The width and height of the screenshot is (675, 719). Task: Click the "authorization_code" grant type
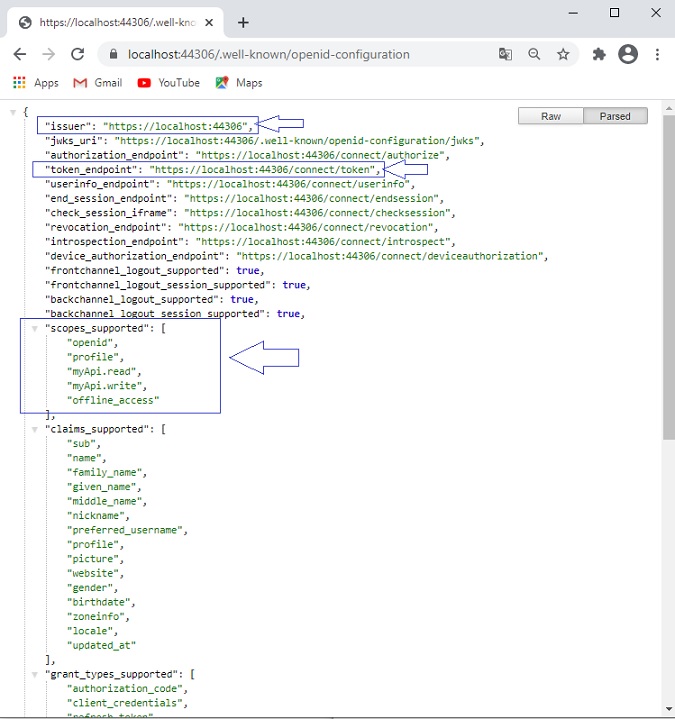pos(125,689)
